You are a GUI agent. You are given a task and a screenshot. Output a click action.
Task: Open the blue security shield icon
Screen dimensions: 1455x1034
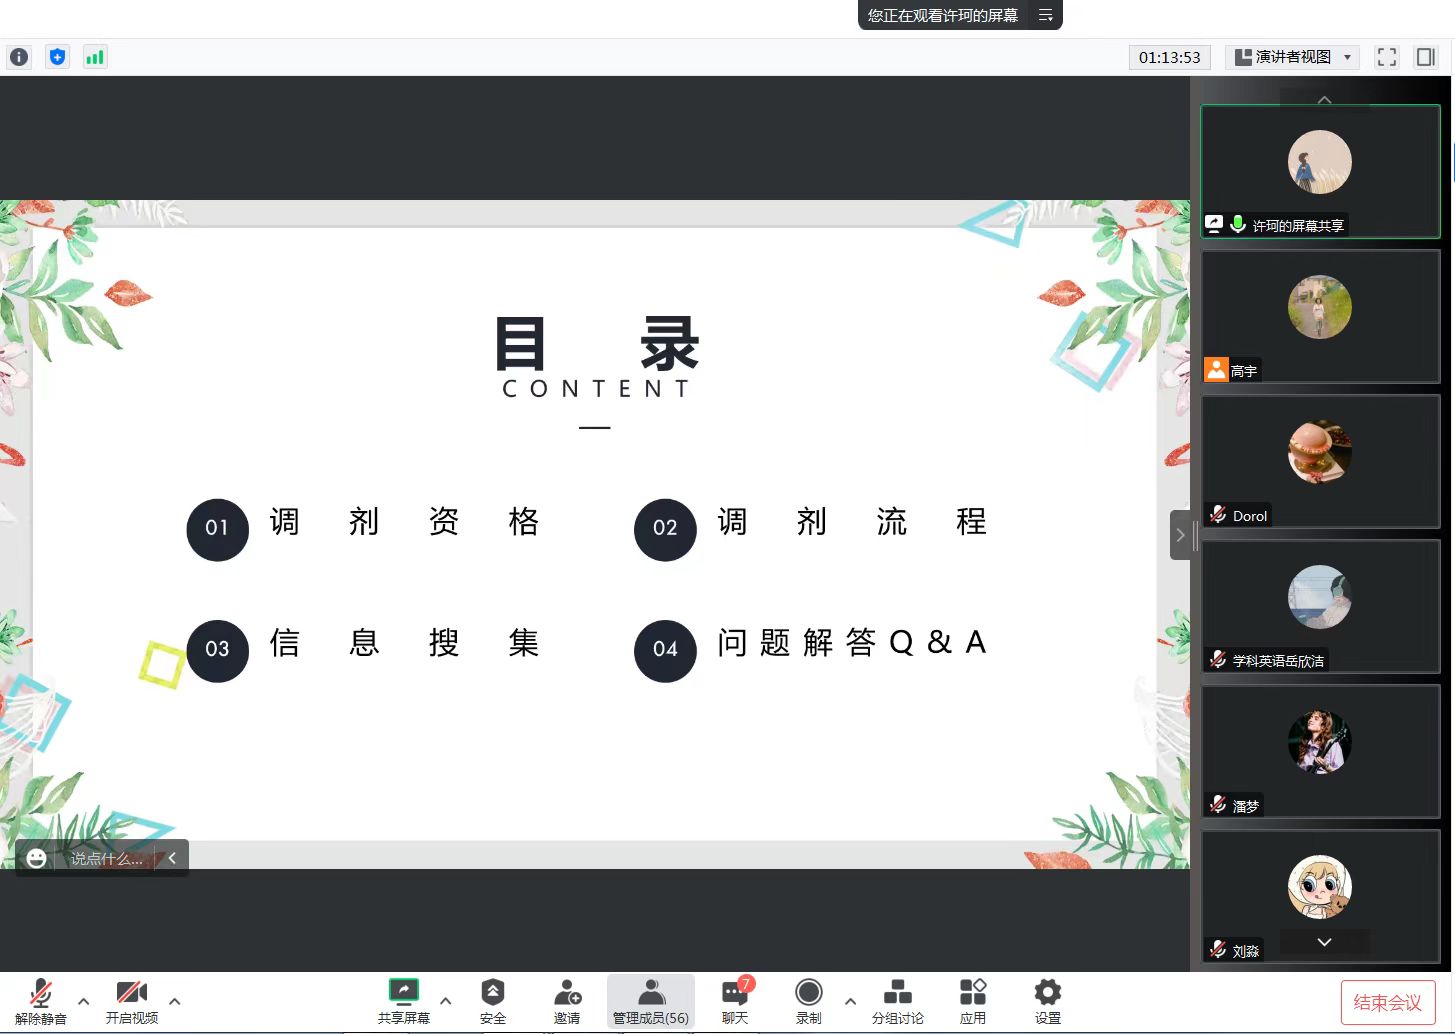(58, 57)
